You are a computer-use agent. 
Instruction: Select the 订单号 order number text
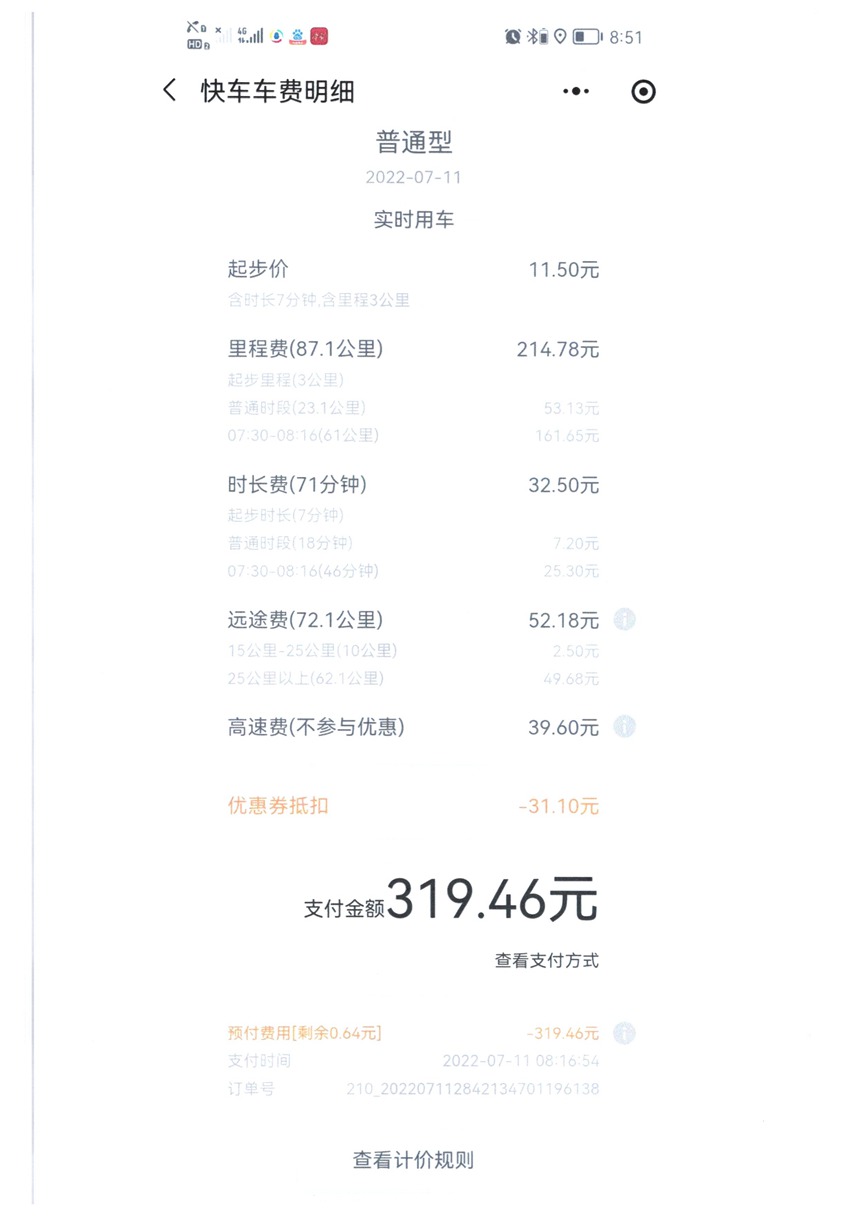(x=473, y=1089)
